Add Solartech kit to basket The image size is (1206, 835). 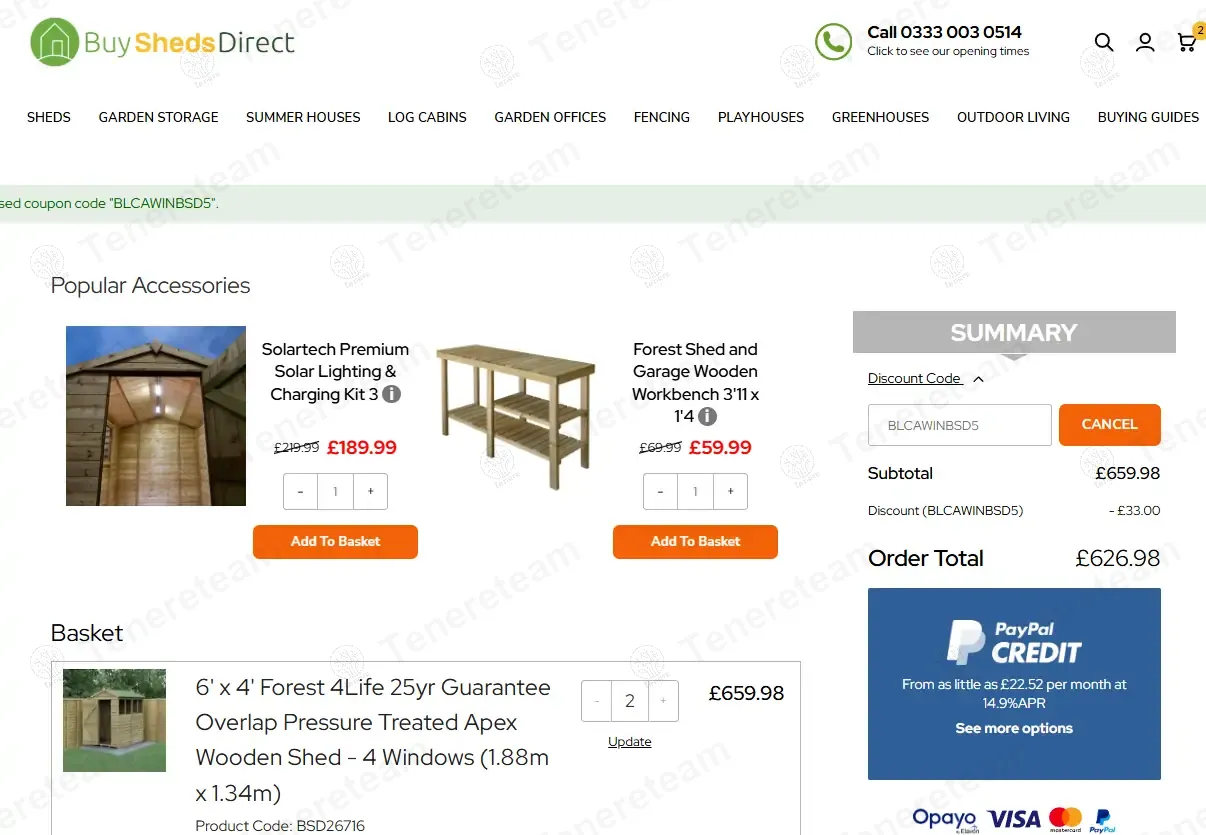(335, 541)
